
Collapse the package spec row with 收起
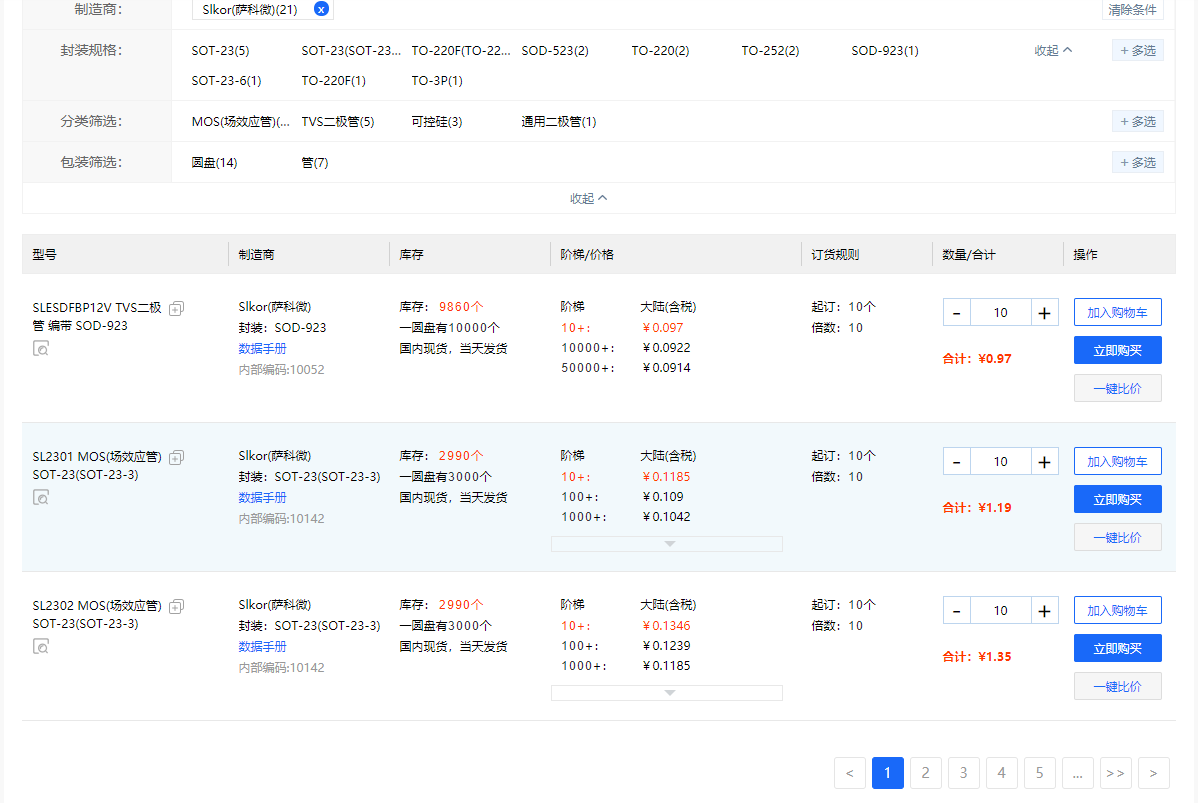click(1053, 50)
